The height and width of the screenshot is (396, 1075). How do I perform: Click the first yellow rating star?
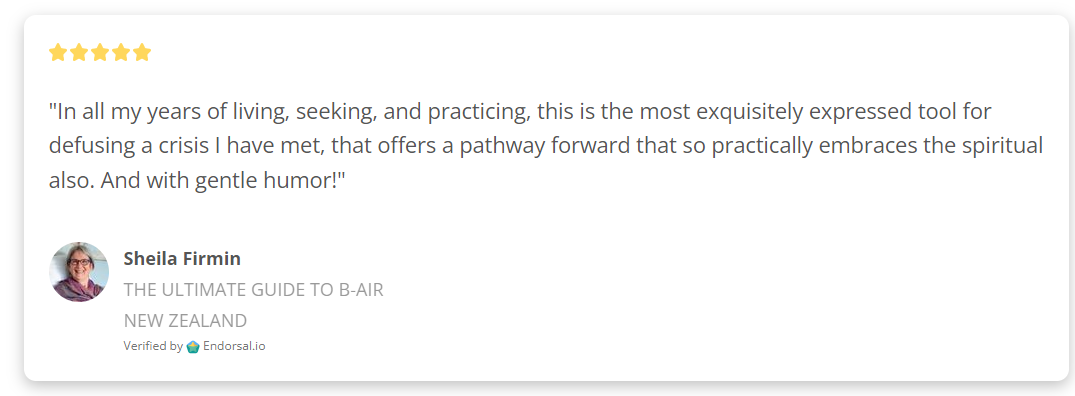pyautogui.click(x=58, y=53)
